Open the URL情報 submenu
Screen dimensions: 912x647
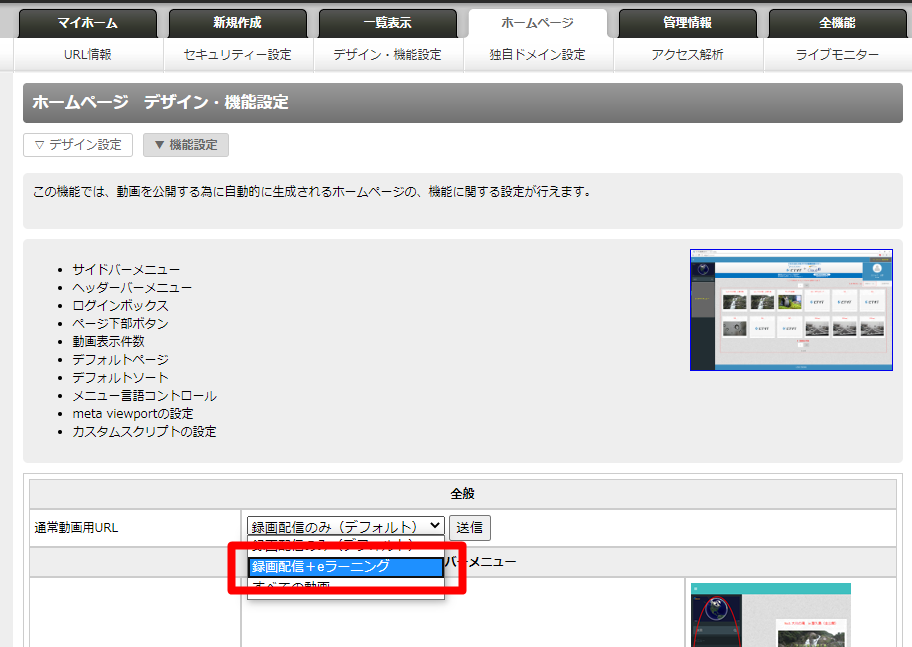[88, 55]
